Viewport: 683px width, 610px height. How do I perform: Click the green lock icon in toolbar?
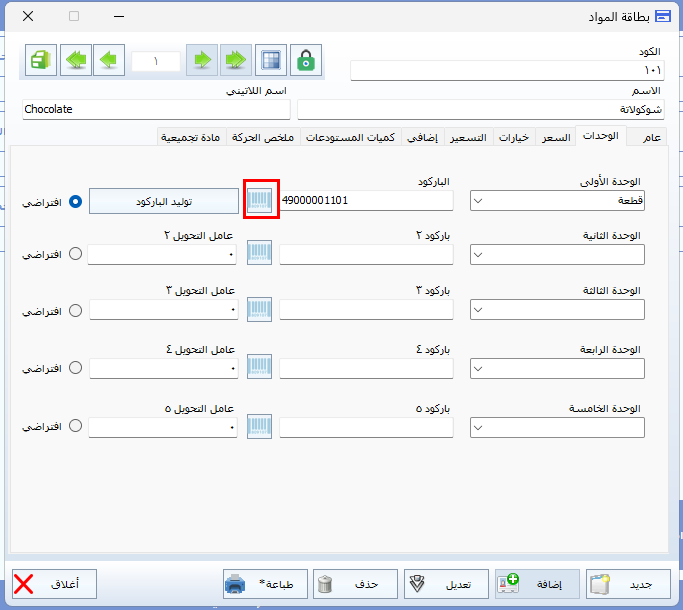[x=306, y=60]
